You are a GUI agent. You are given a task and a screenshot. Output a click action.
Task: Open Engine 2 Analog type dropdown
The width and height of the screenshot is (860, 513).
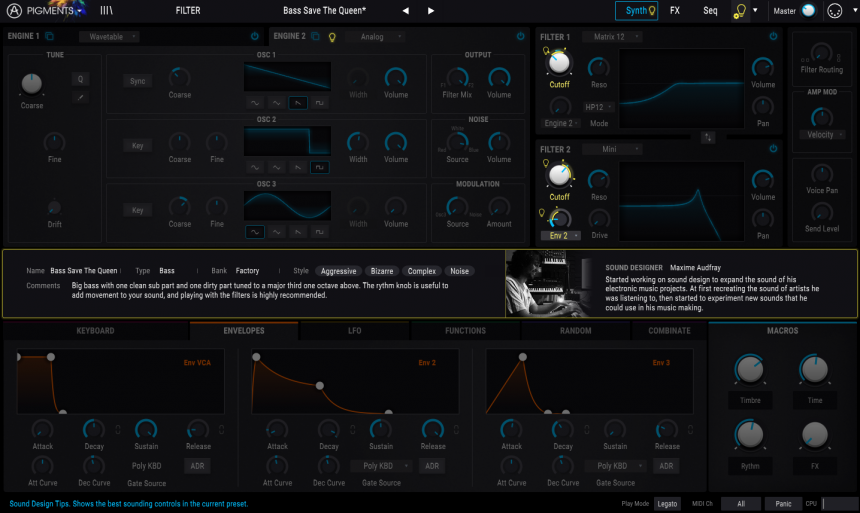[376, 37]
